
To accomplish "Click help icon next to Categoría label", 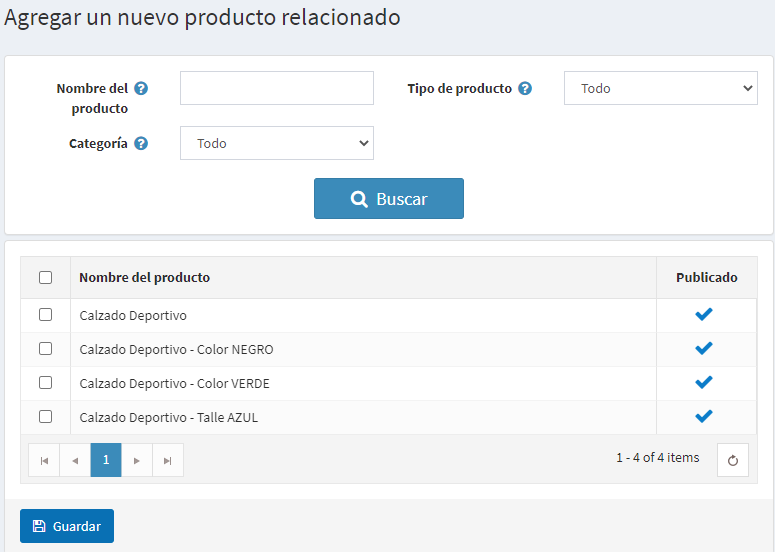I will pyautogui.click(x=141, y=143).
